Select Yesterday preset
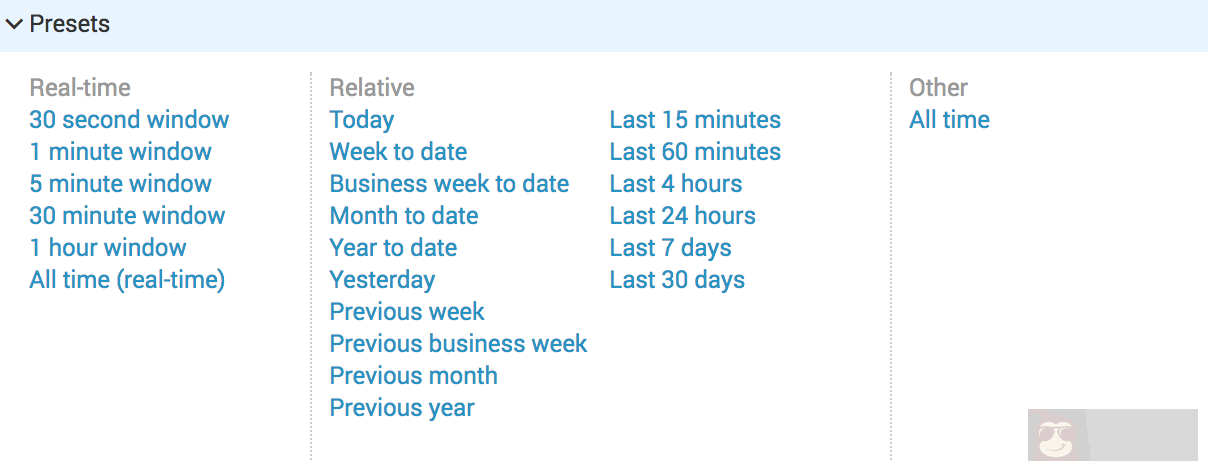Screen dimensions: 1208x466 pyautogui.click(x=382, y=280)
